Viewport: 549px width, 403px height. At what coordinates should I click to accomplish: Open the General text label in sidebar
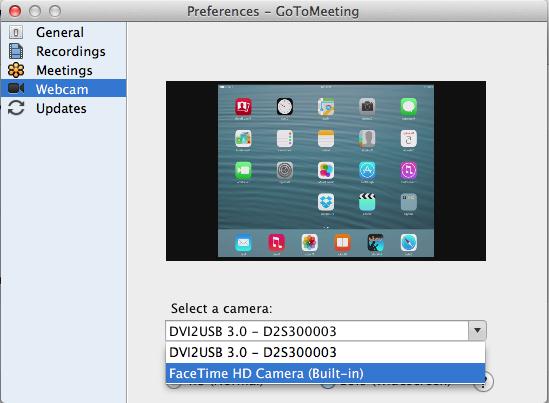pyautogui.click(x=60, y=32)
